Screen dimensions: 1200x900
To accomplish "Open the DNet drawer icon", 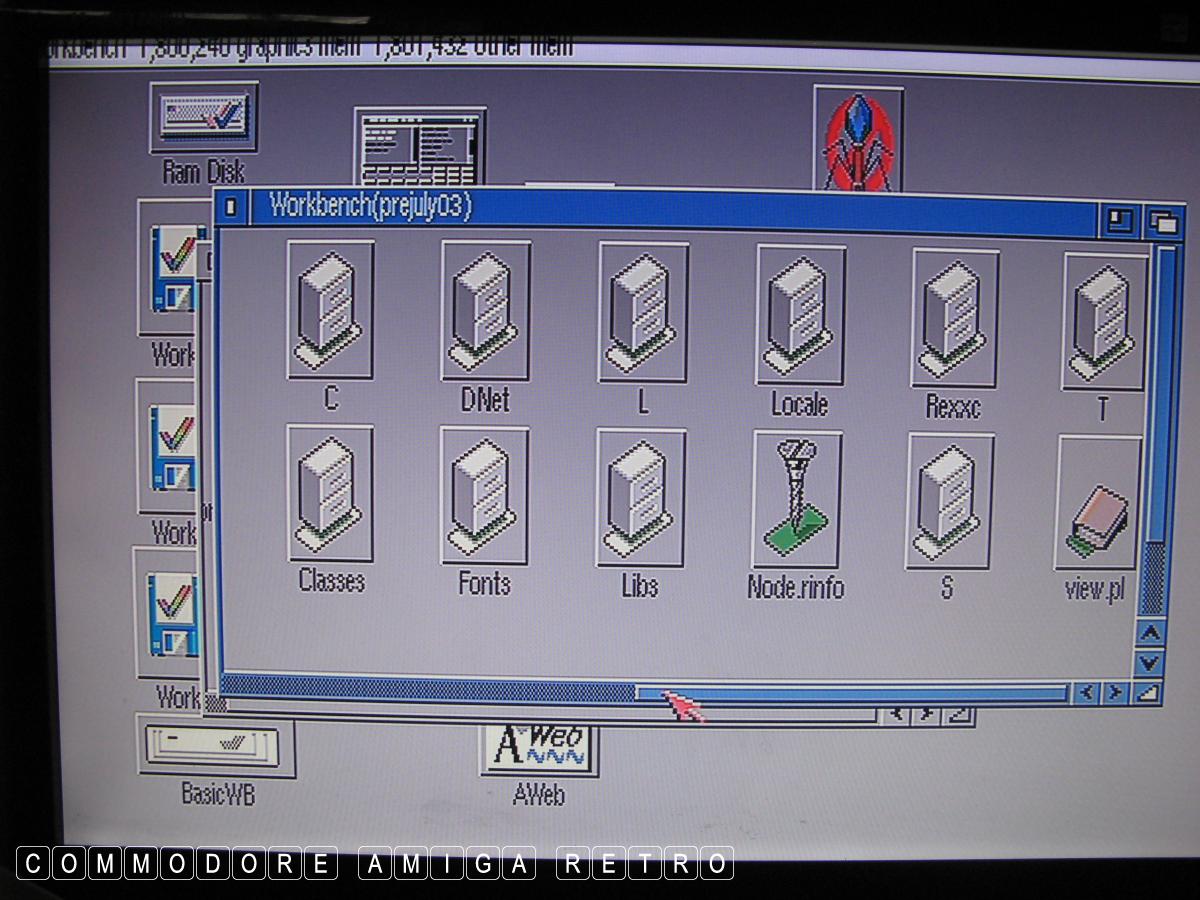I will [x=485, y=310].
